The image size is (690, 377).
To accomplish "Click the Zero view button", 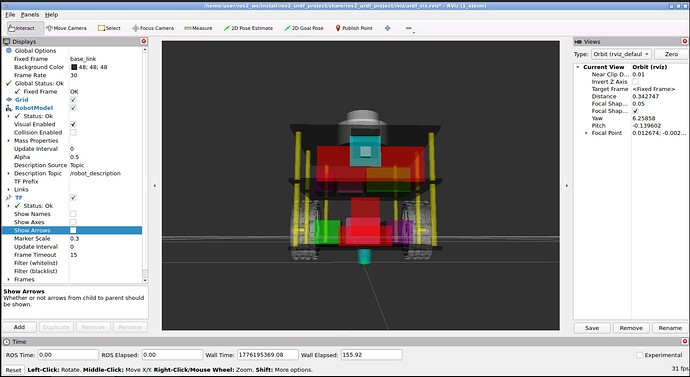I will pyautogui.click(x=671, y=54).
